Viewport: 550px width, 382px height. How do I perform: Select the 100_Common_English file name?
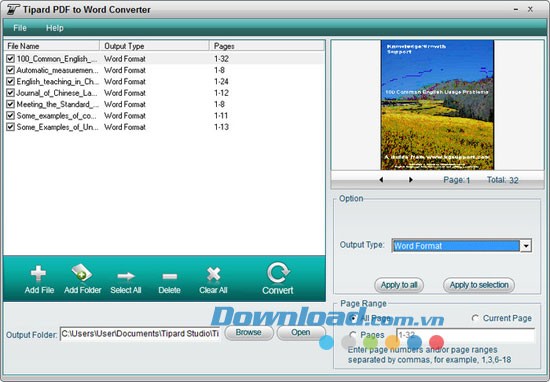pos(57,59)
